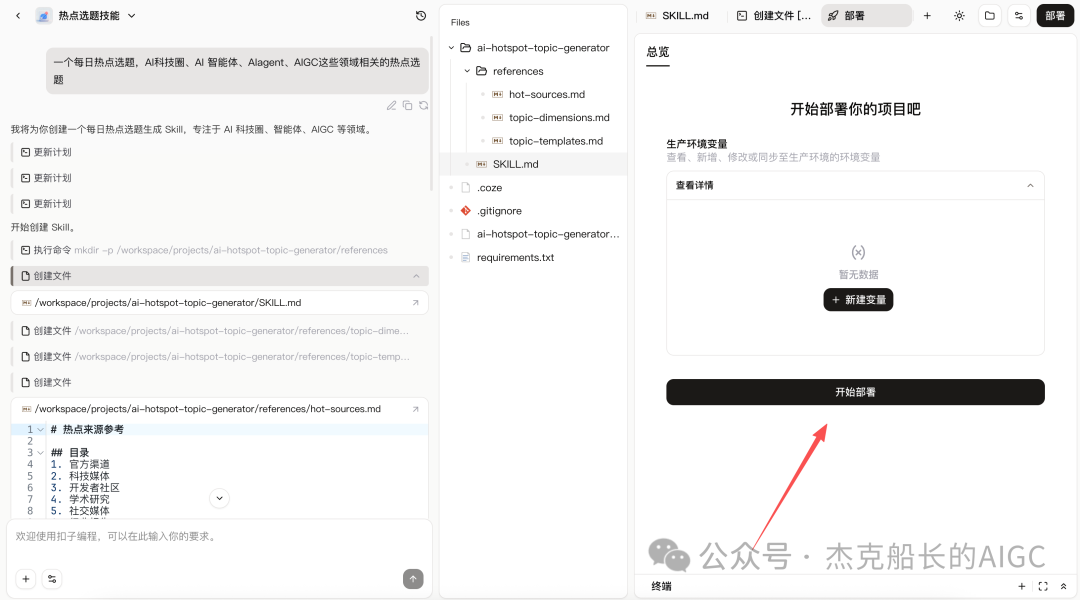Open SKILL.md file path in editor arrow
The height and width of the screenshot is (600, 1080).
pos(415,303)
